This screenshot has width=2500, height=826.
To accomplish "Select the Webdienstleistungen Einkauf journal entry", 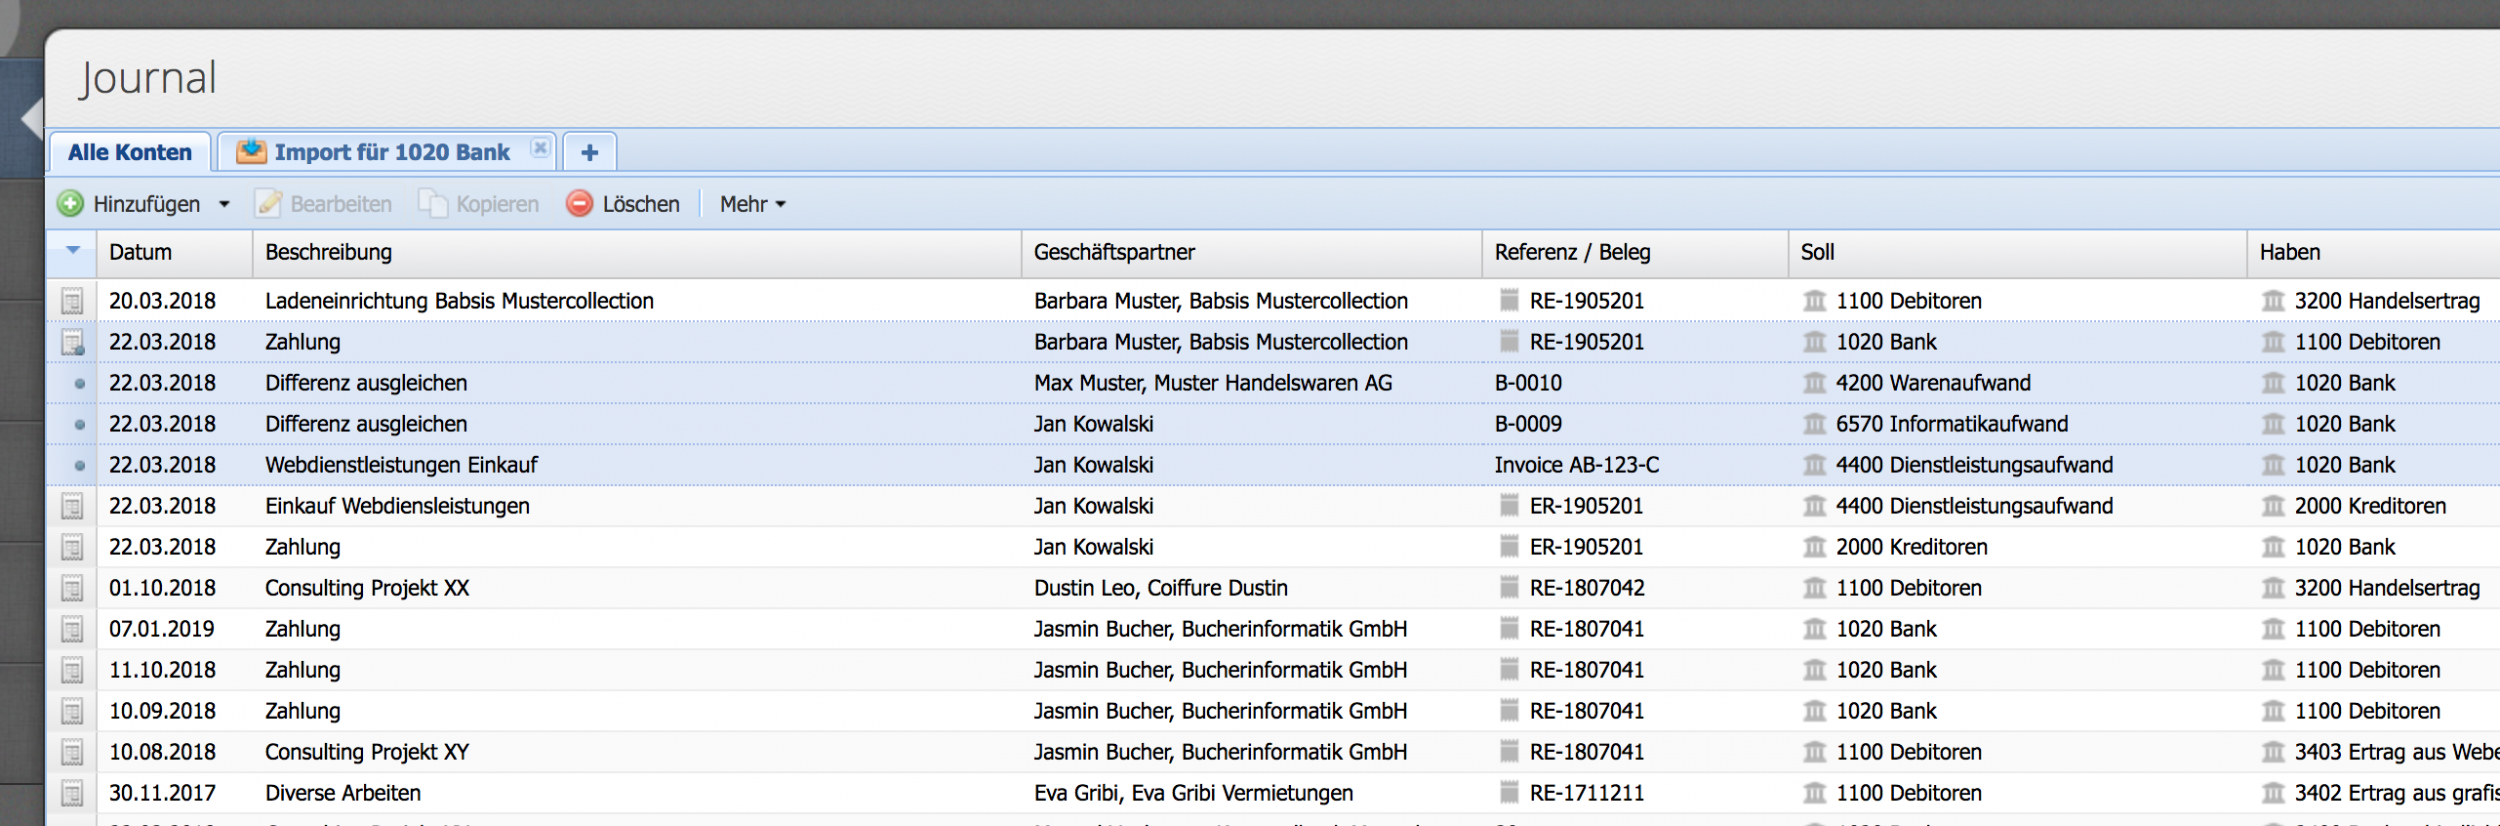I will tap(401, 465).
